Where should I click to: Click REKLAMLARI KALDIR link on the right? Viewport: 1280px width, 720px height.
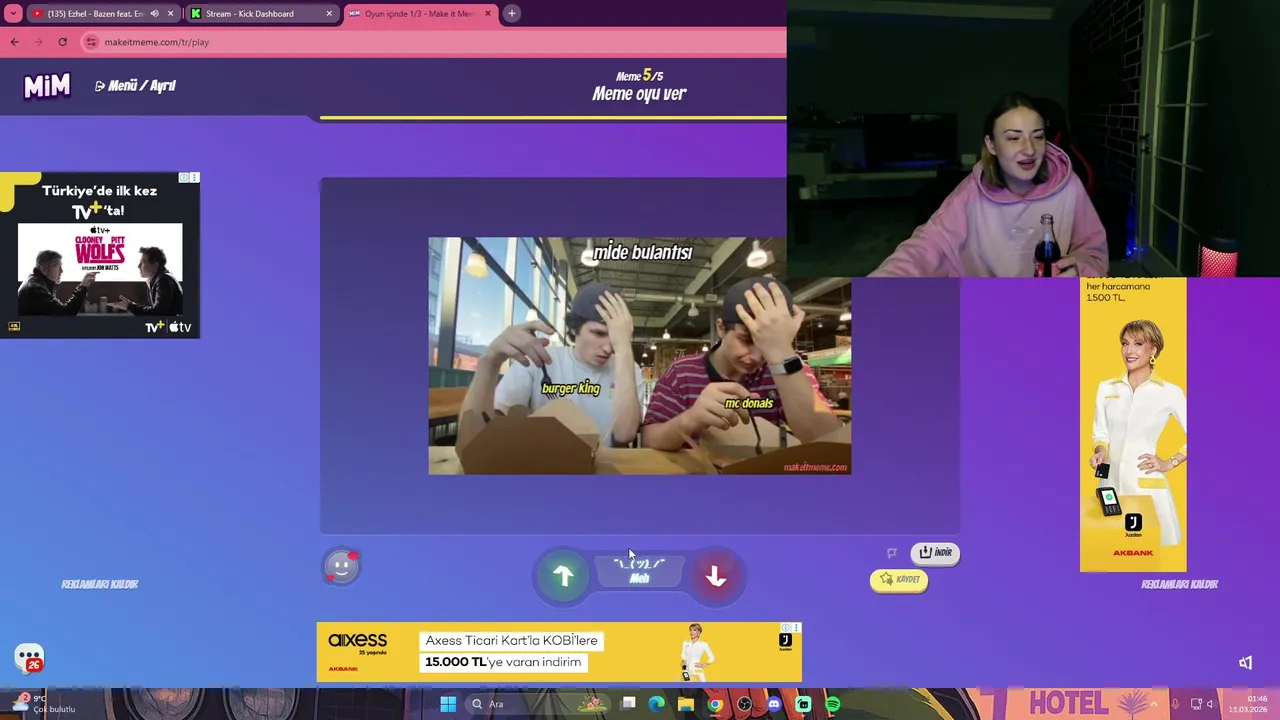pos(1179,584)
